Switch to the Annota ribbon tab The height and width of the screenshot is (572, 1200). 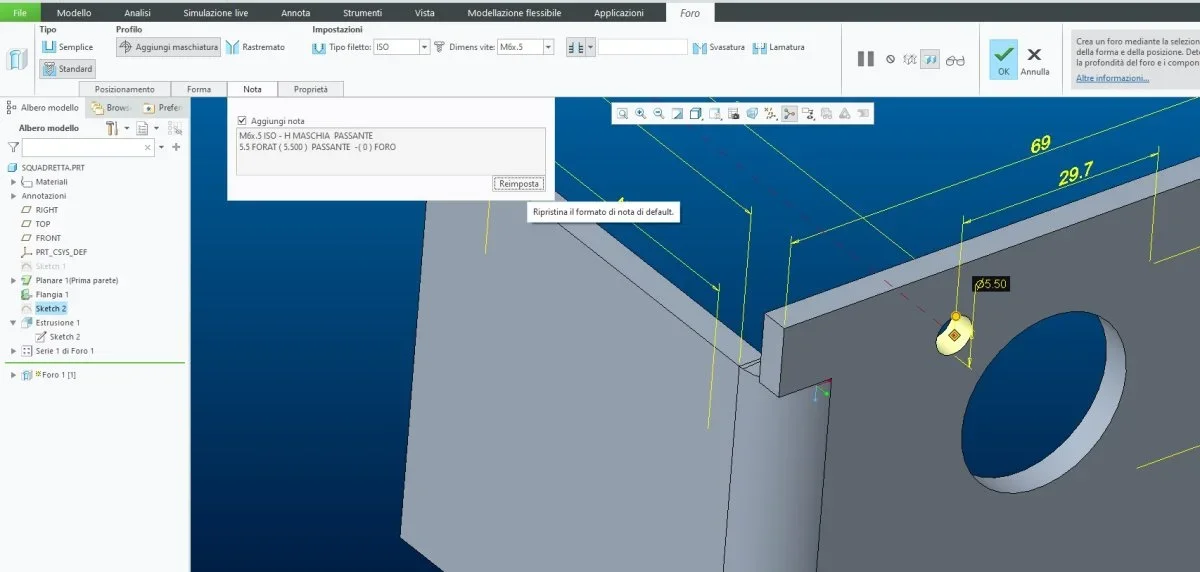[296, 13]
